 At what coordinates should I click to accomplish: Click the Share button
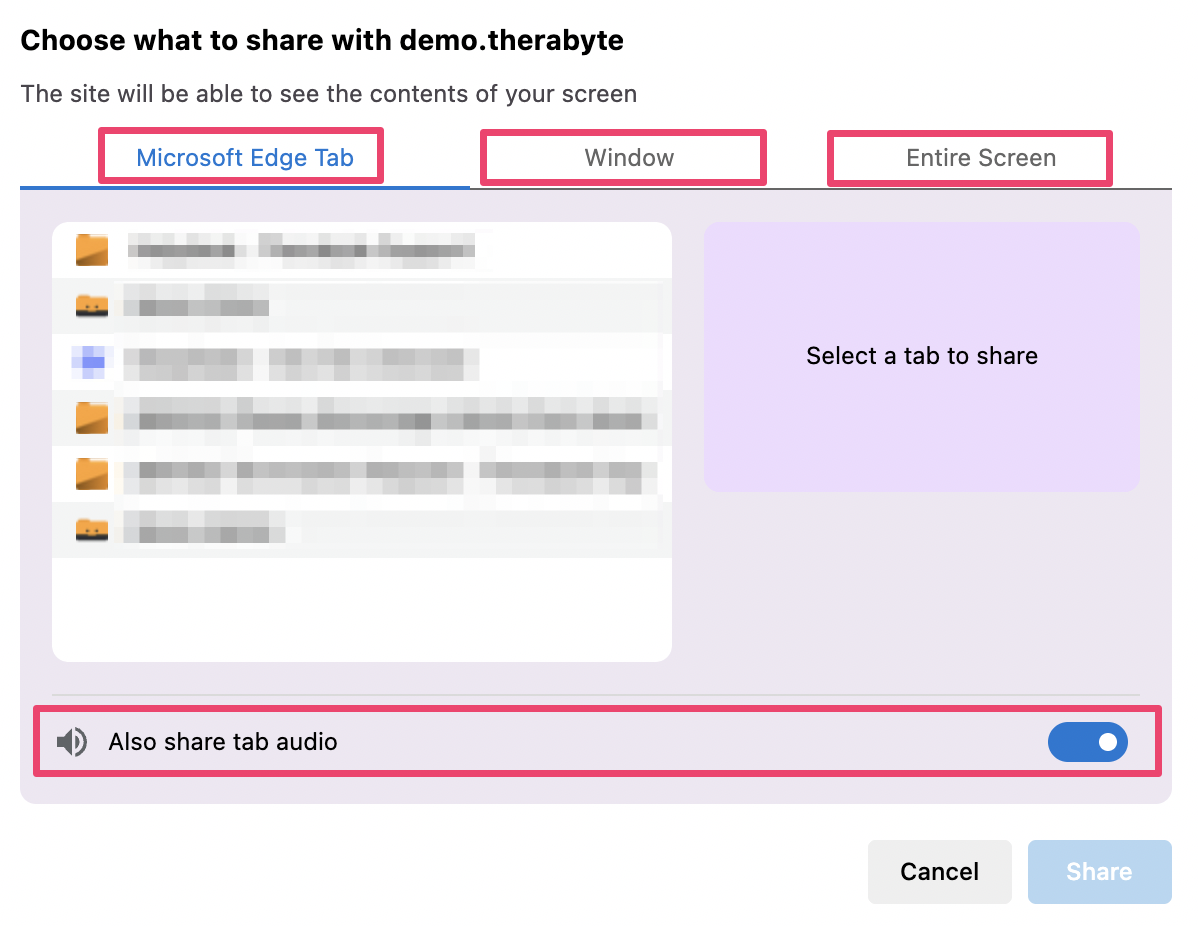click(1099, 872)
